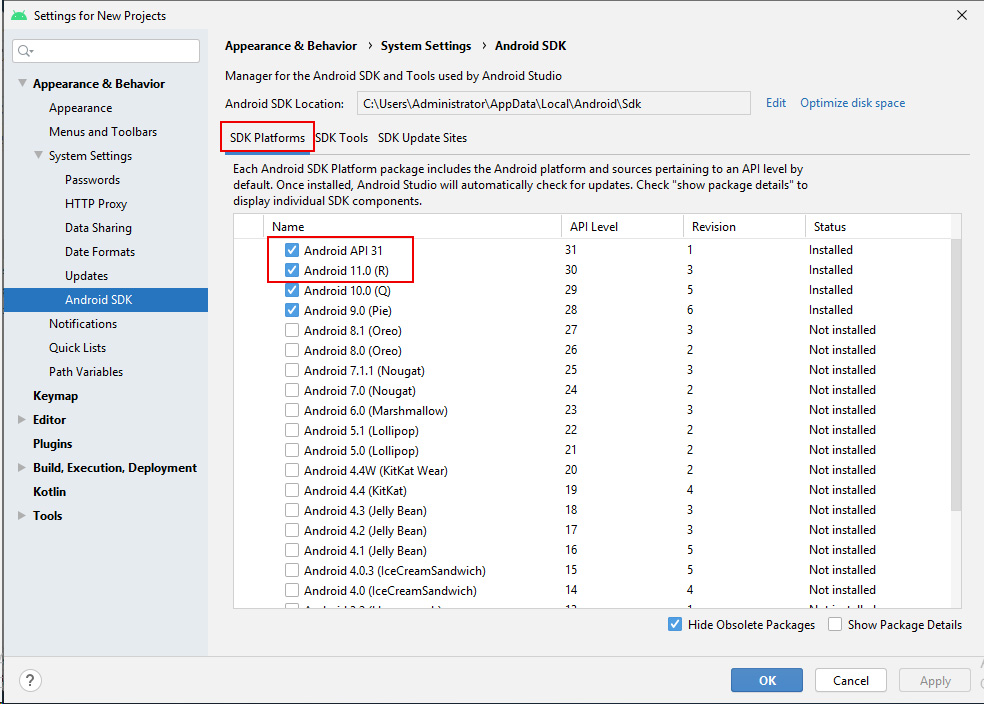Close the Settings for New Projects dialog
The image size is (984, 704).
tap(961, 15)
